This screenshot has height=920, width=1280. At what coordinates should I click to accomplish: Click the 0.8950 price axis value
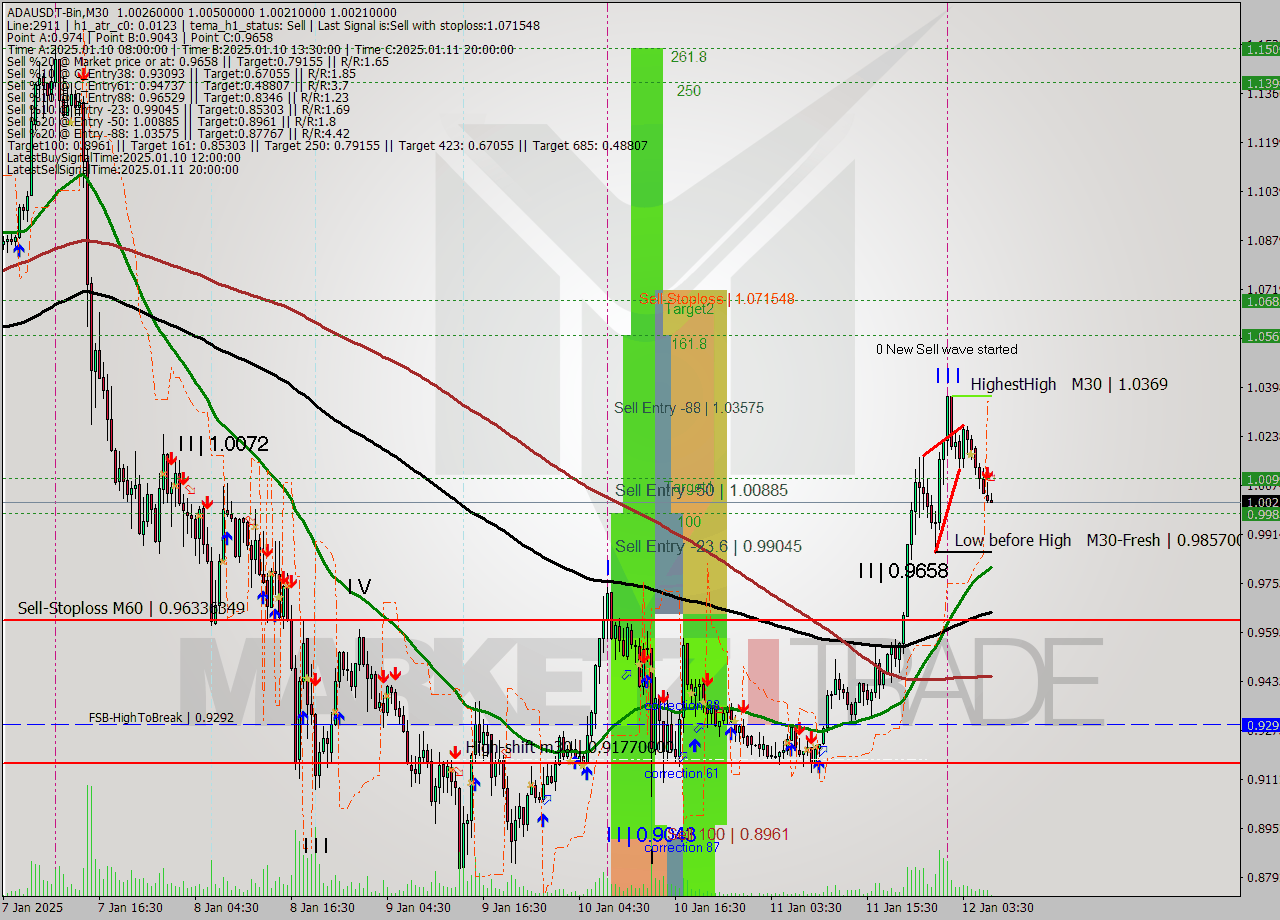click(1263, 828)
